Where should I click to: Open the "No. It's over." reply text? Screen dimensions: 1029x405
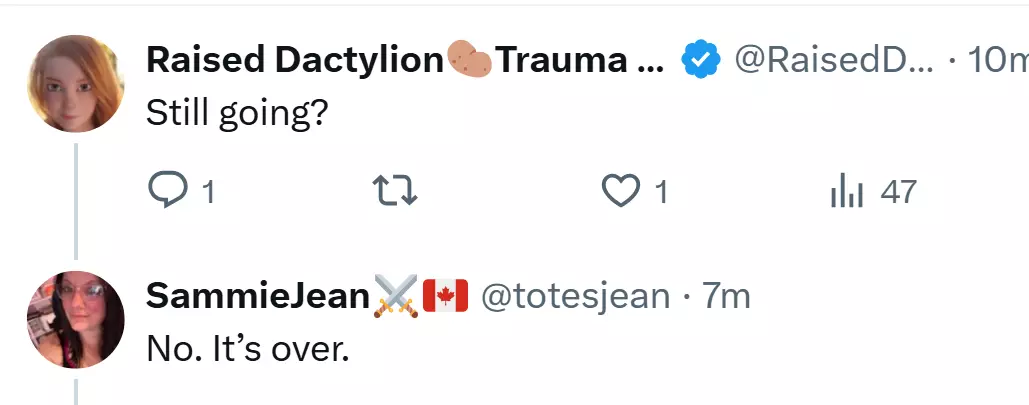point(248,348)
